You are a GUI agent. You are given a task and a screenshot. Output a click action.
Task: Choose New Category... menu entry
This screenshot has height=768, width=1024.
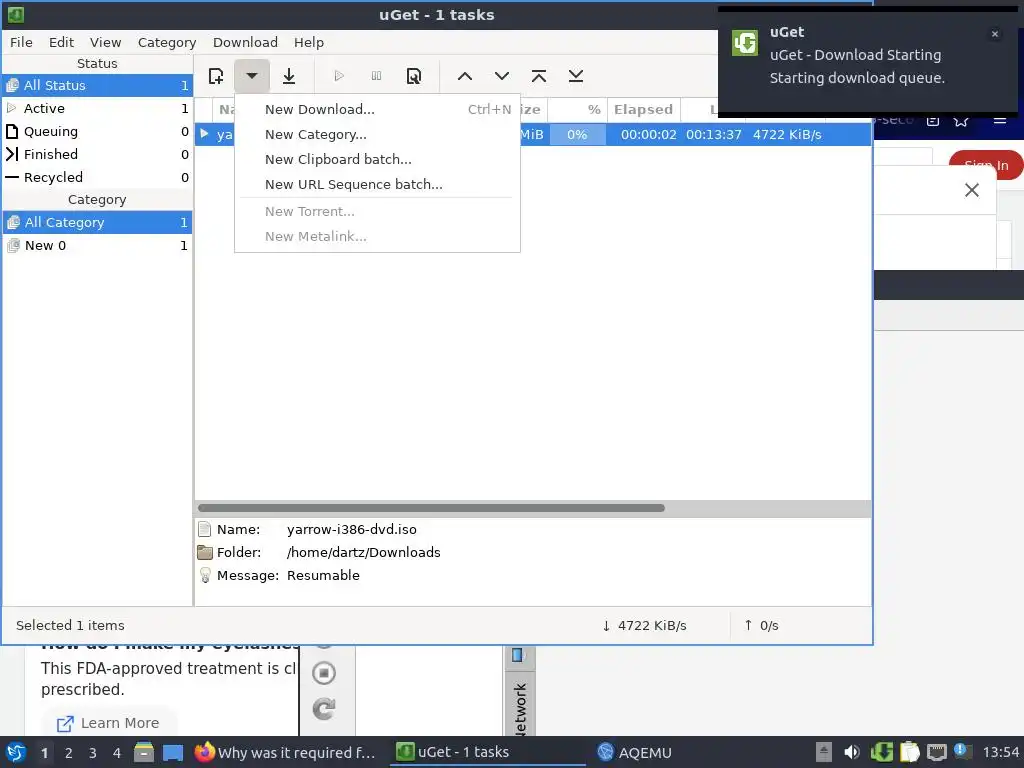click(x=377, y=135)
